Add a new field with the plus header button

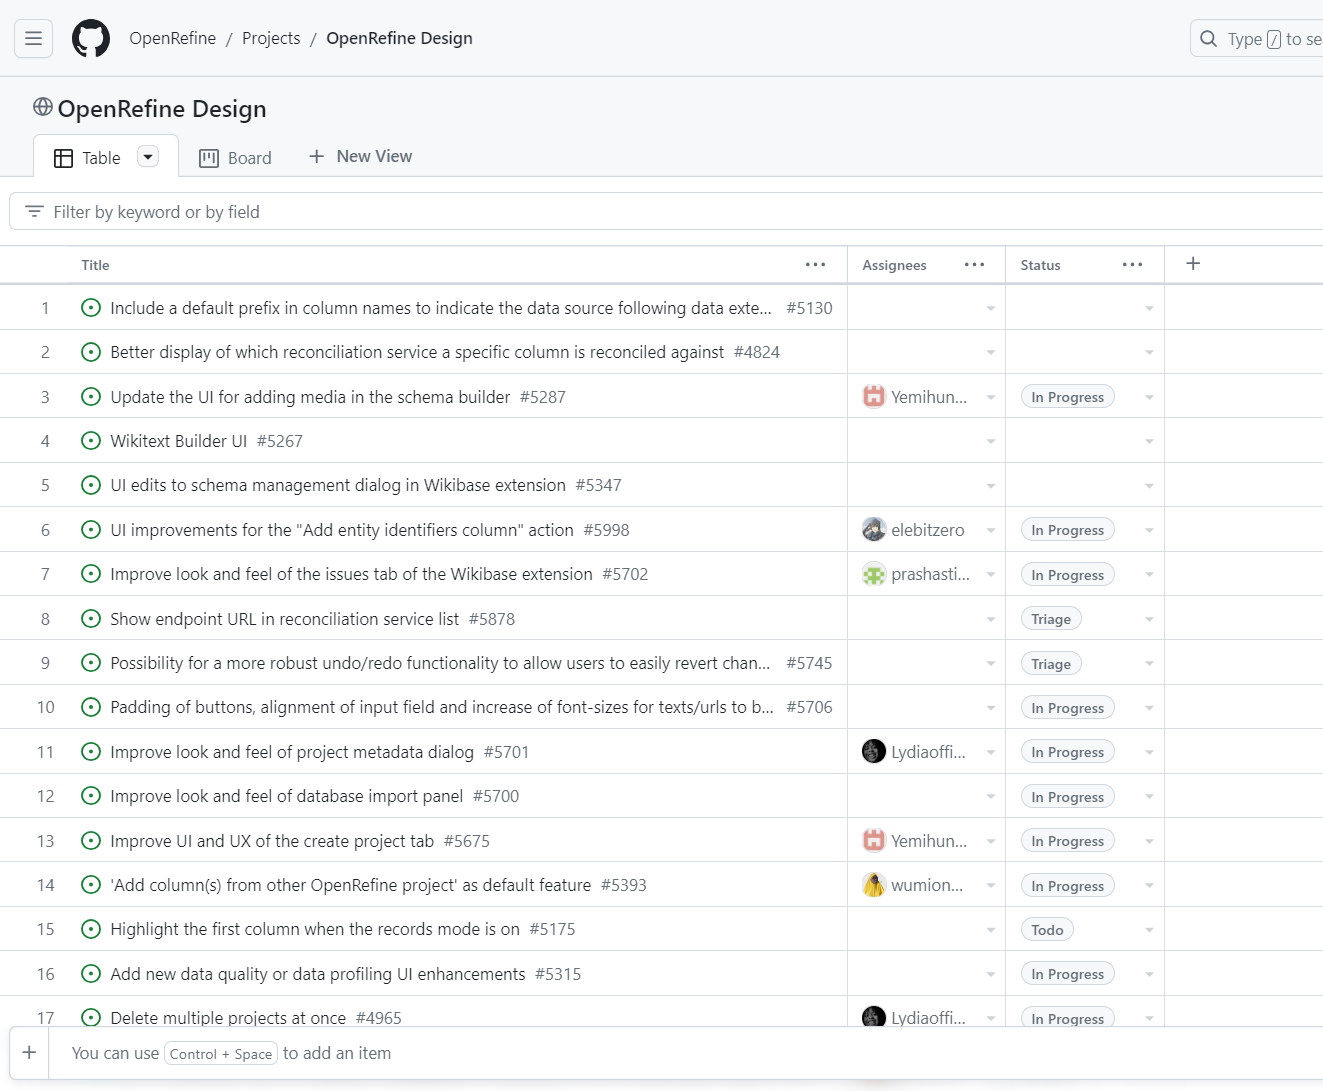point(1192,263)
